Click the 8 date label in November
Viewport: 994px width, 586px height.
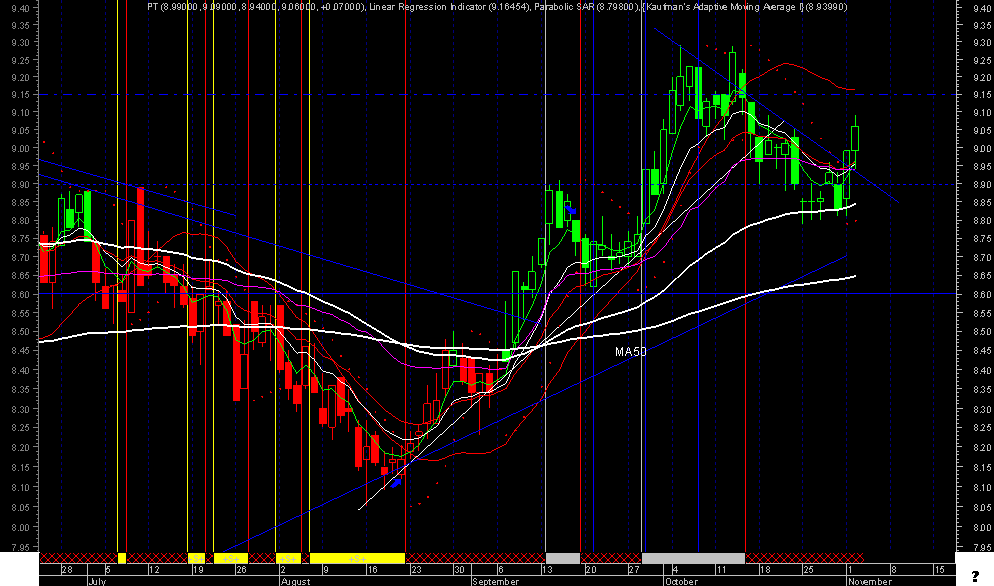(x=894, y=570)
